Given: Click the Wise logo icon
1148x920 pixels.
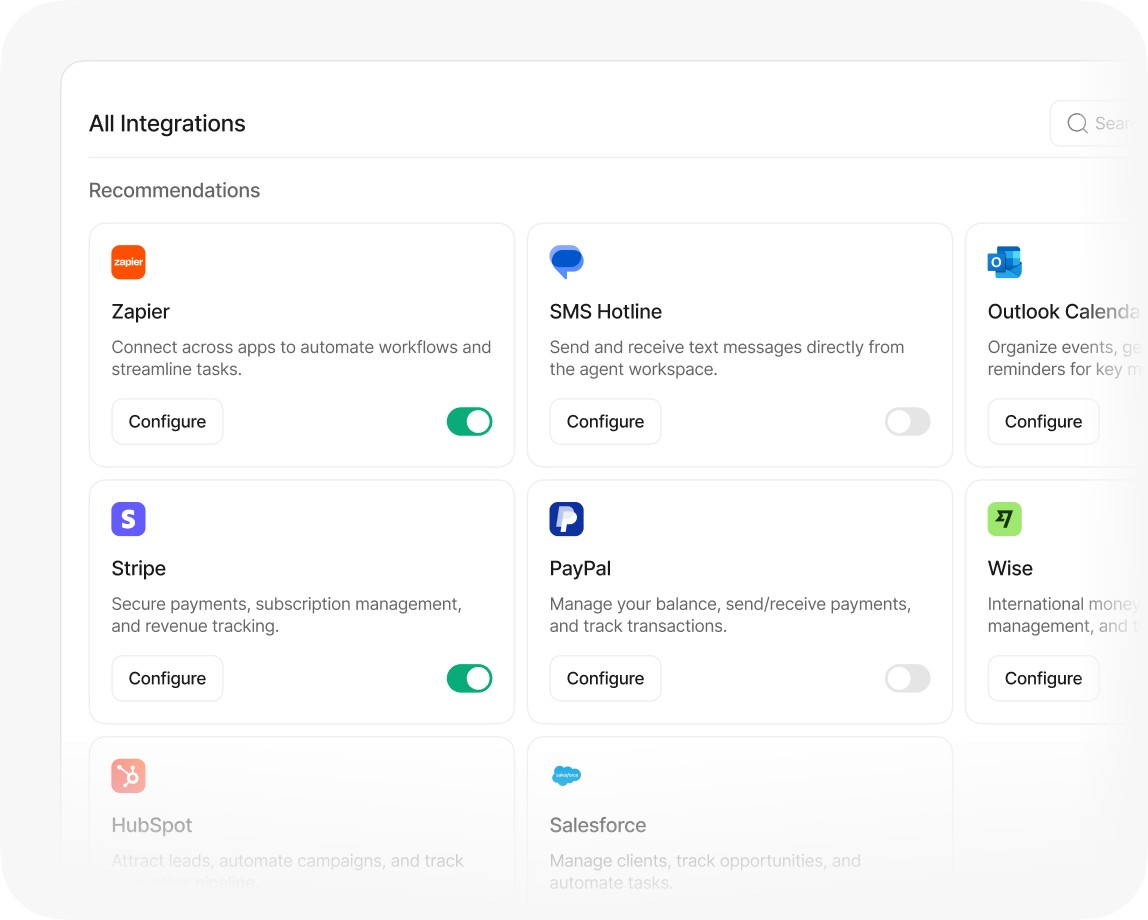Looking at the screenshot, I should click(x=1004, y=519).
